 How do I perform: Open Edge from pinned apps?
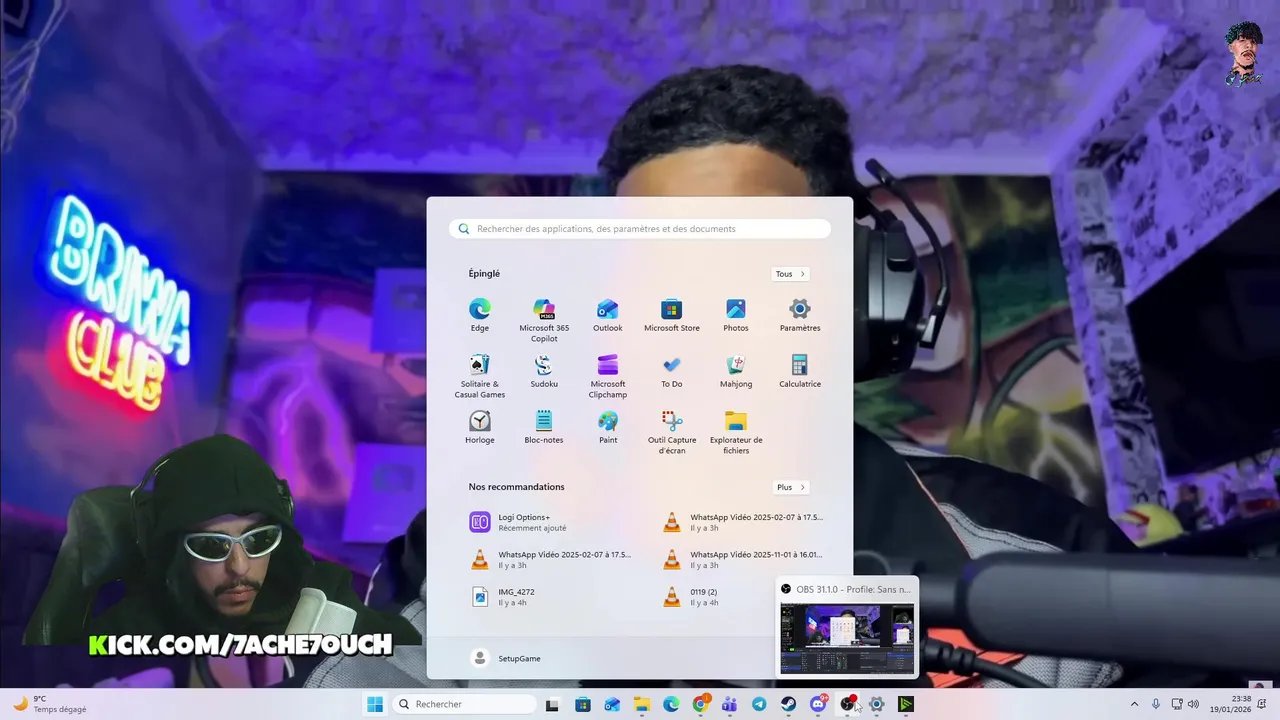pyautogui.click(x=480, y=315)
